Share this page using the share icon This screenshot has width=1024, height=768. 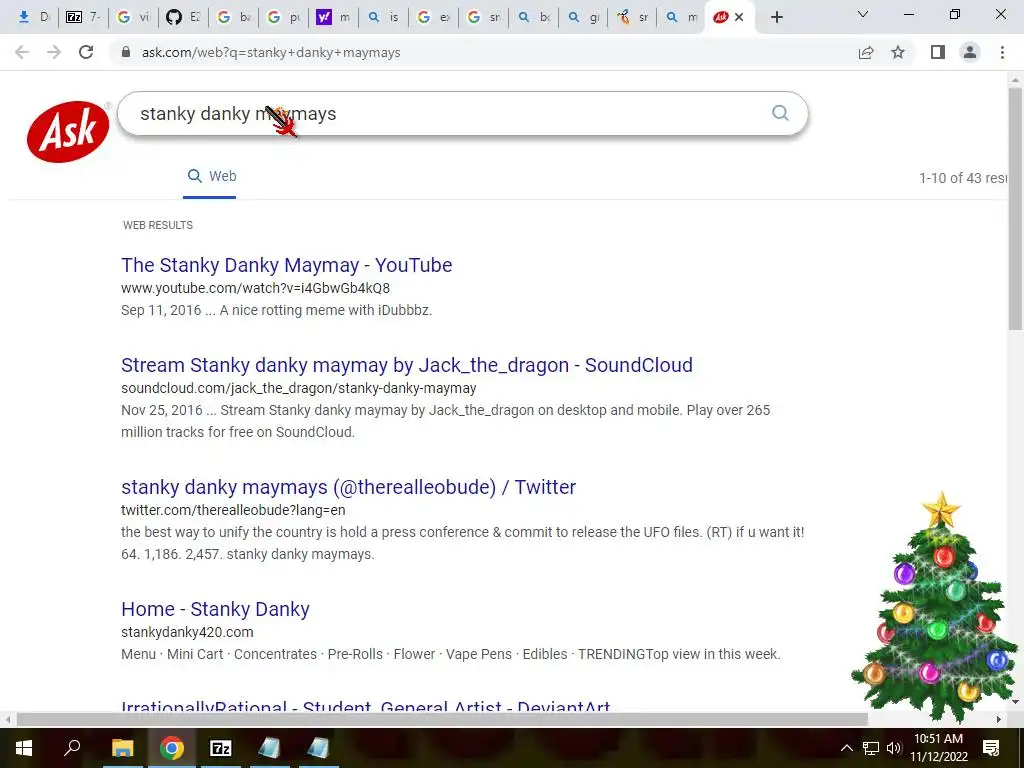tap(866, 52)
